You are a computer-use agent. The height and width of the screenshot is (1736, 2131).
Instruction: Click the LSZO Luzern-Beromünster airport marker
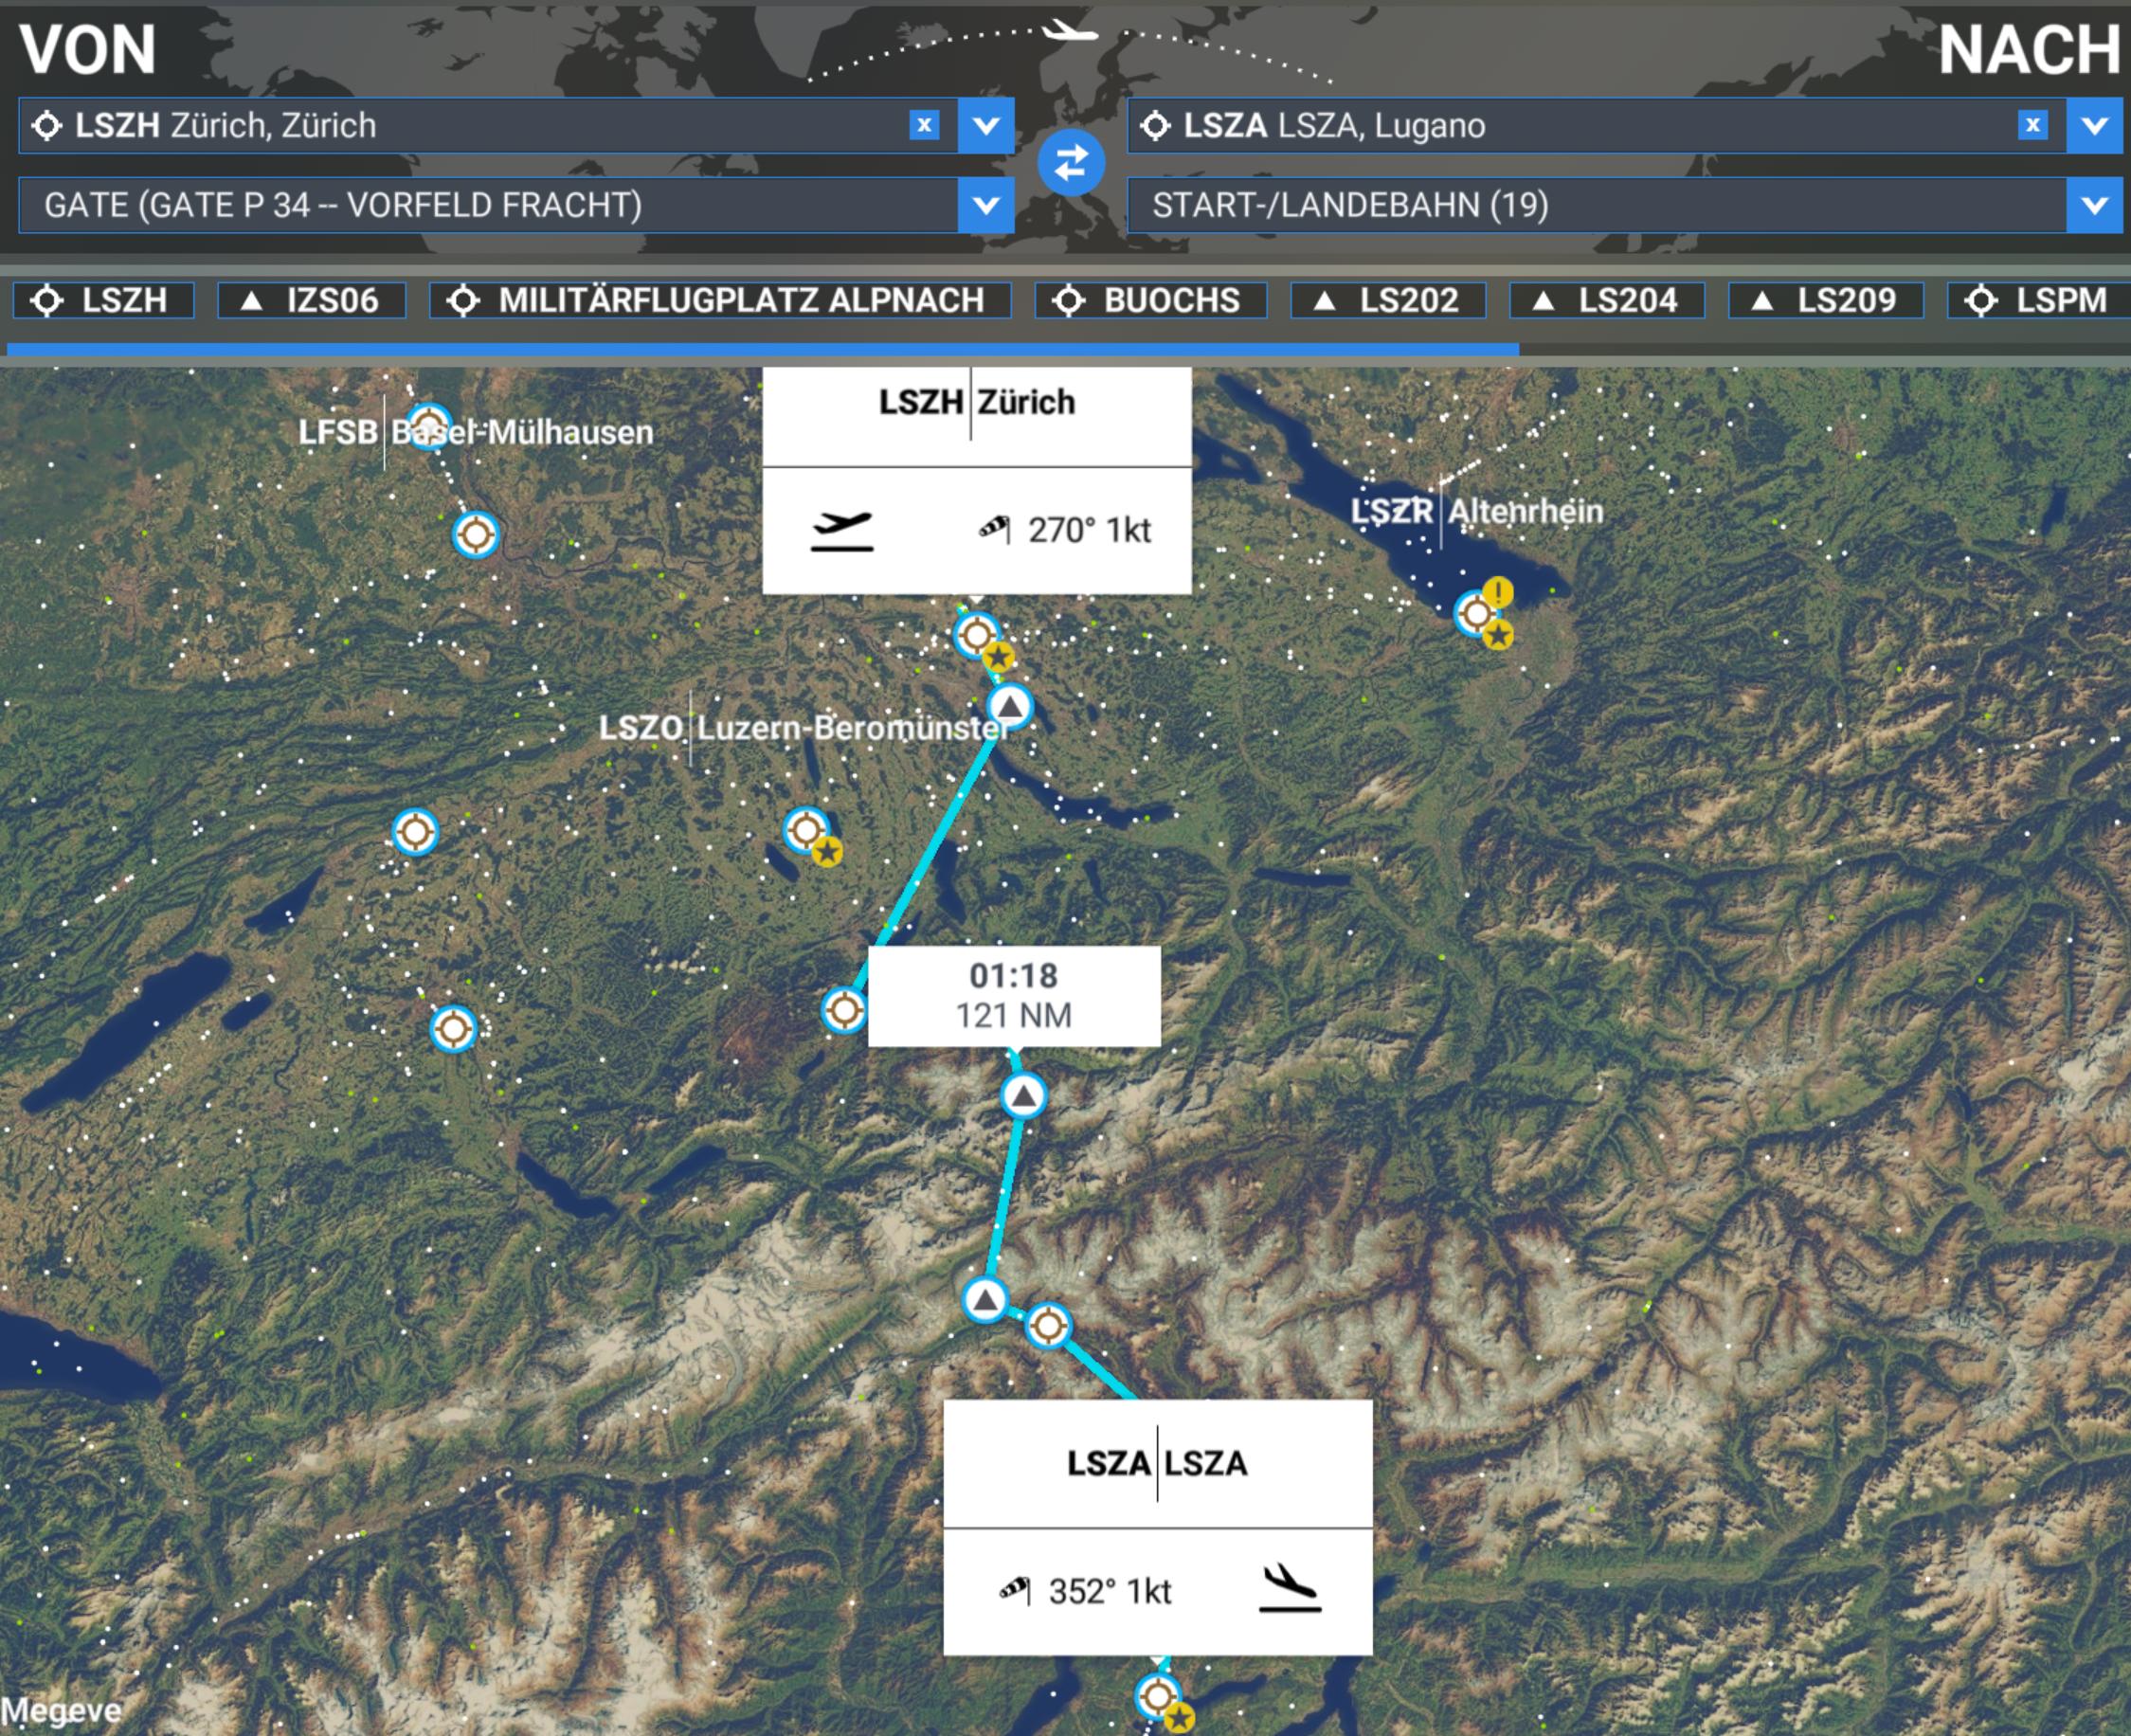(806, 830)
